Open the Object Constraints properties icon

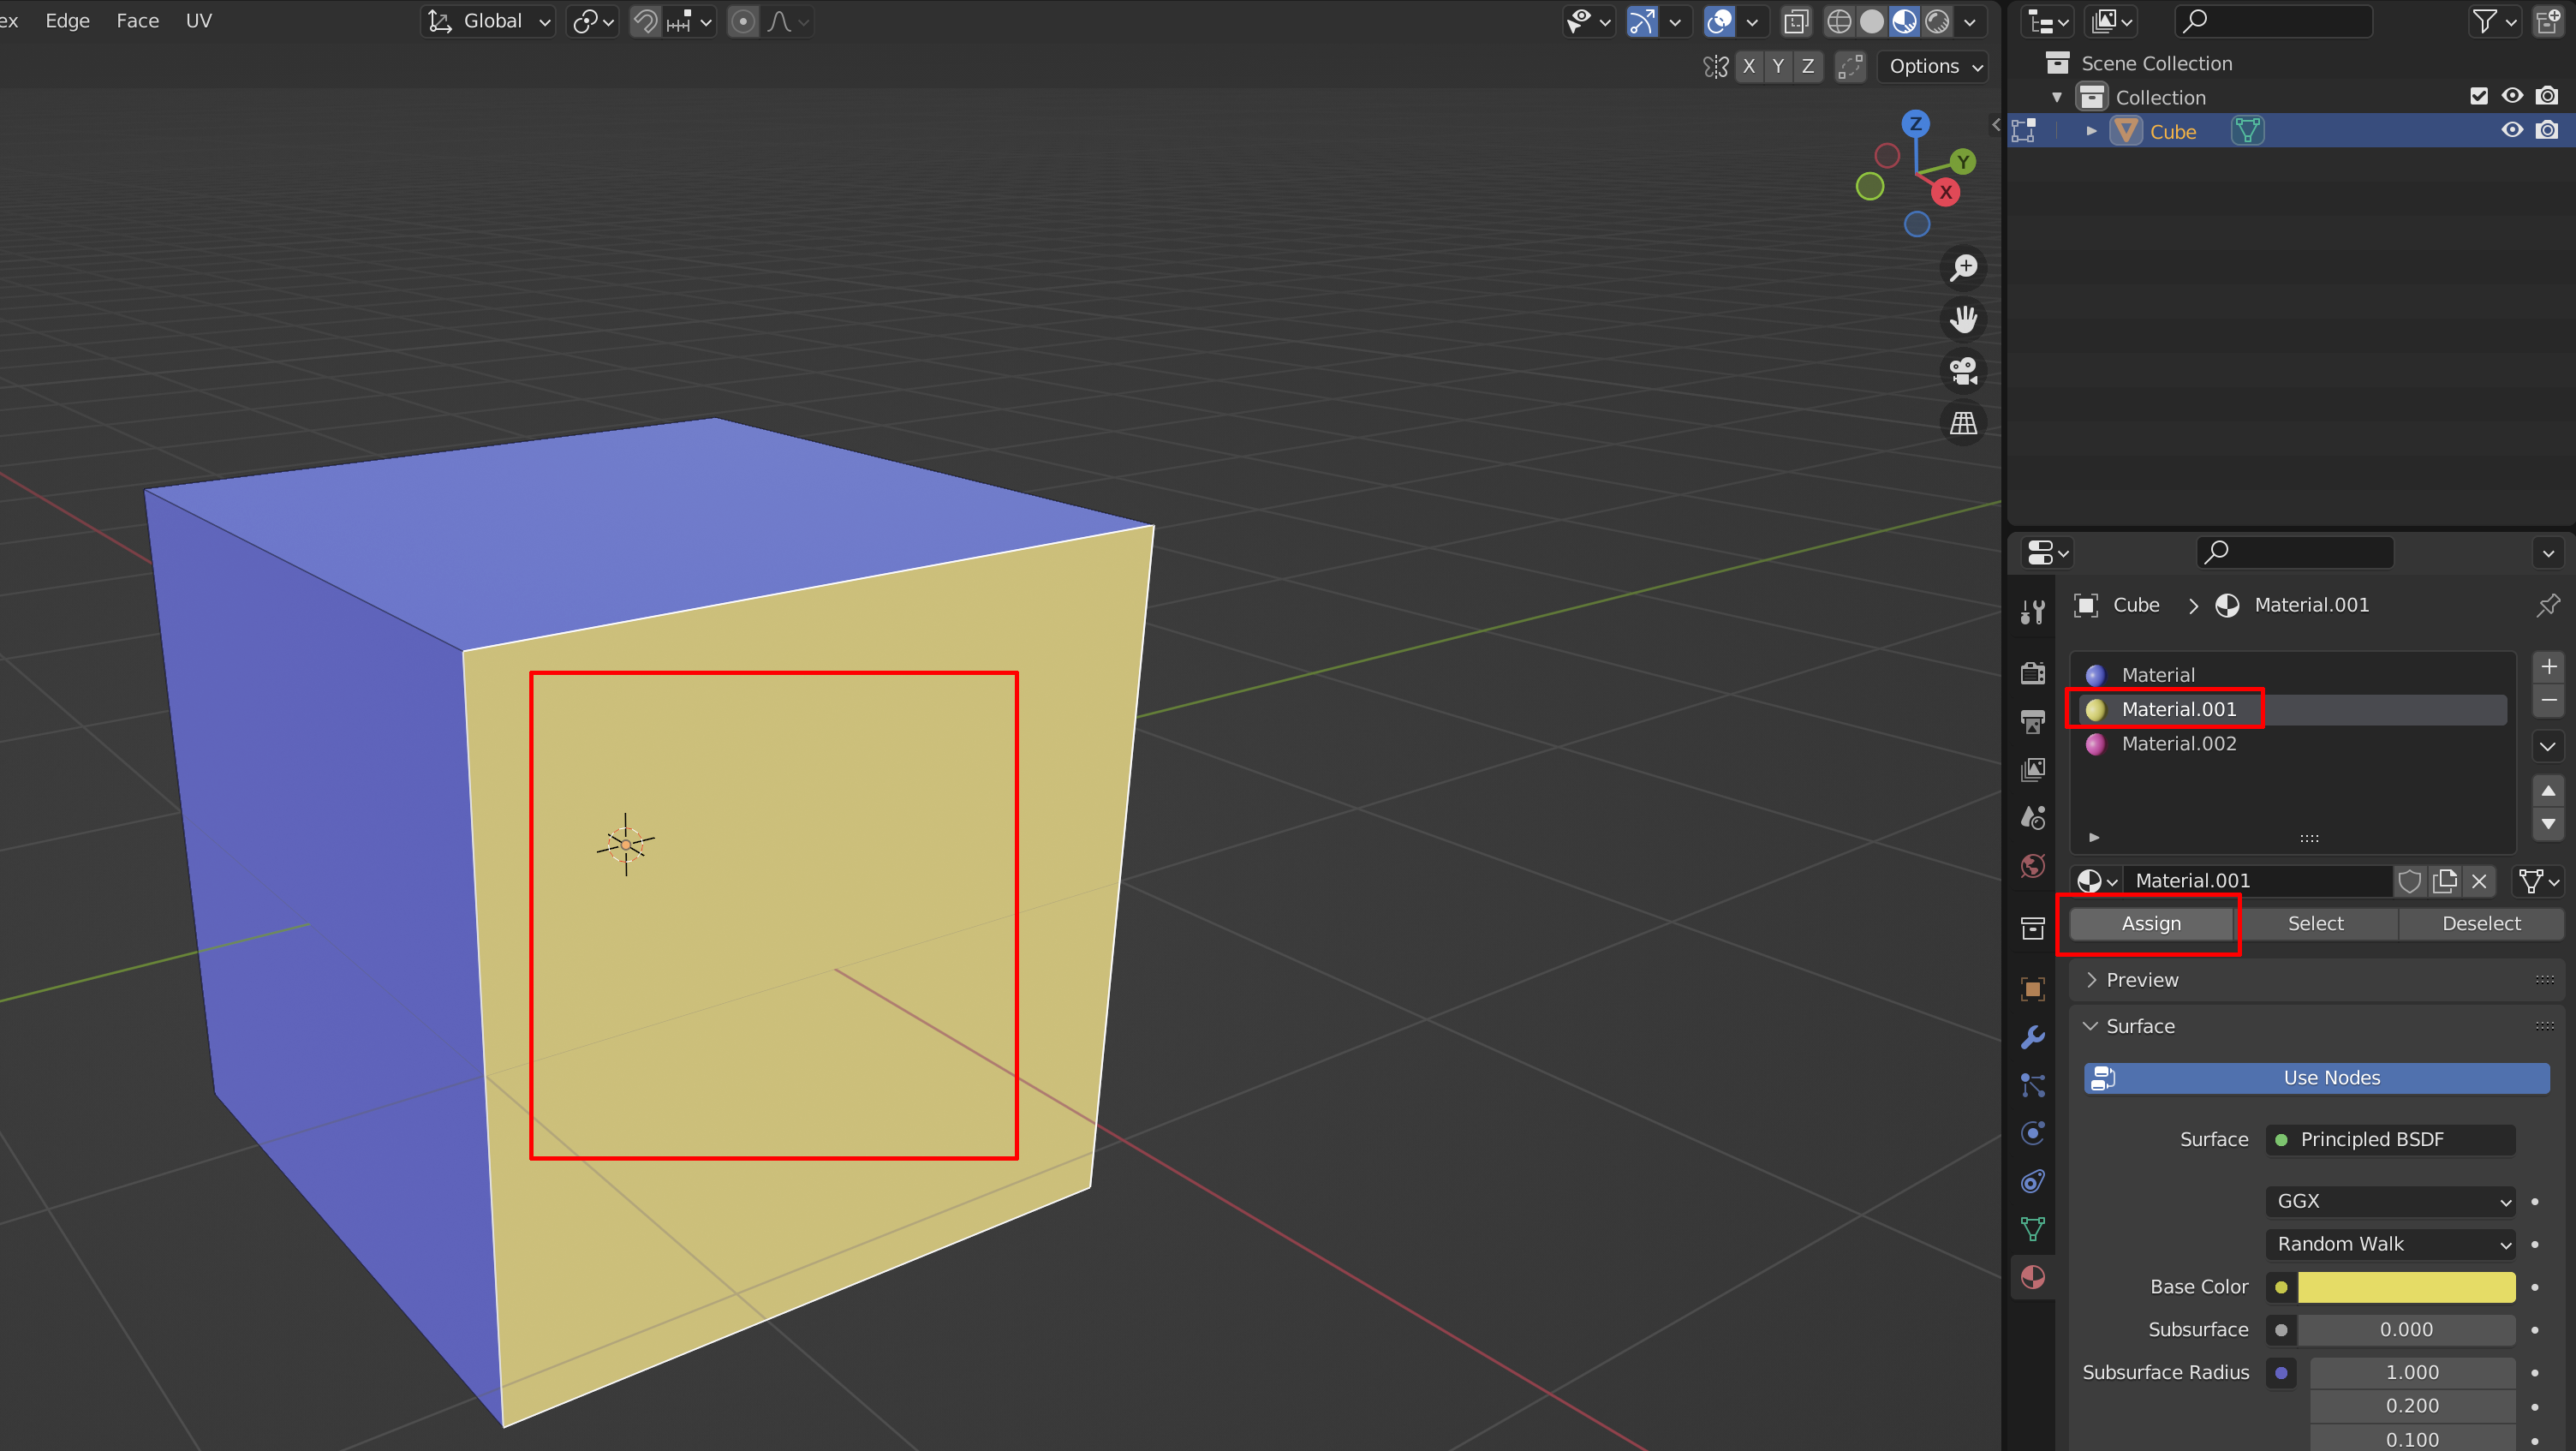(2032, 1181)
